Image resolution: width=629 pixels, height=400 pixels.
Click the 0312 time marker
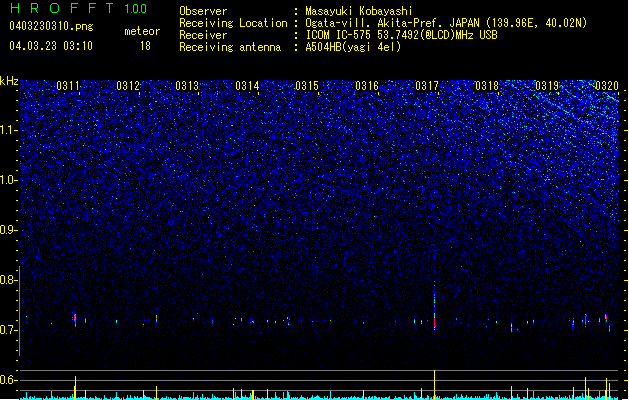pyautogui.click(x=128, y=86)
